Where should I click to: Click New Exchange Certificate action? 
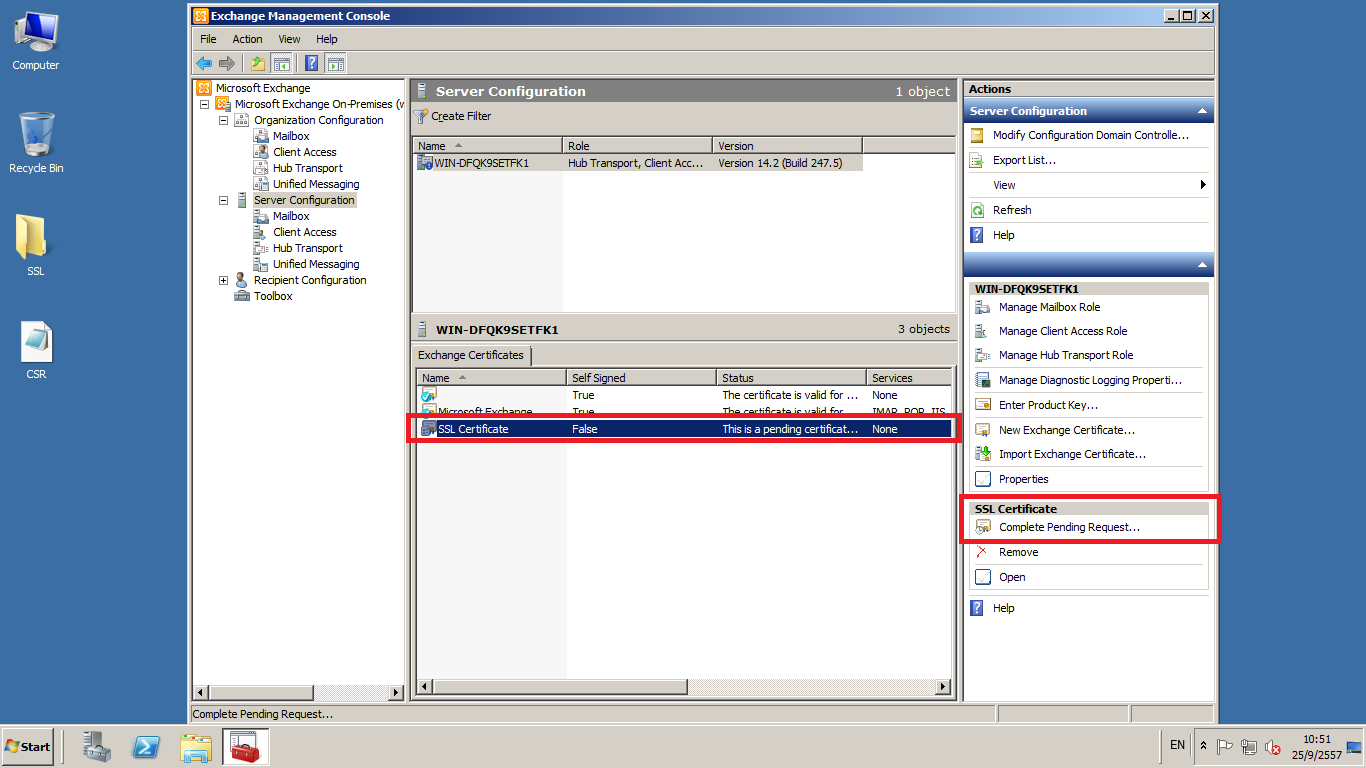pyautogui.click(x=1066, y=430)
